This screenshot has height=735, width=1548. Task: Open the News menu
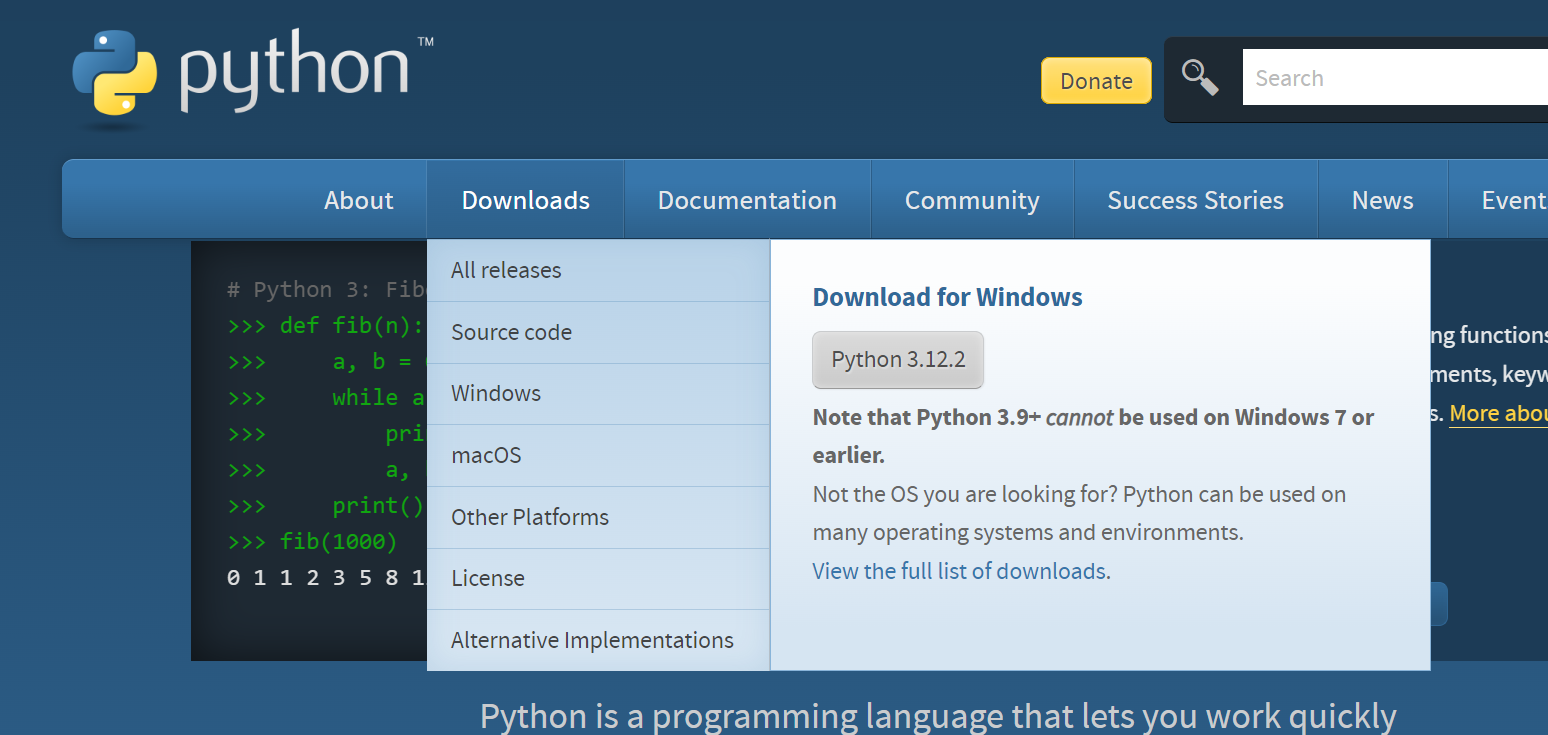pyautogui.click(x=1382, y=200)
